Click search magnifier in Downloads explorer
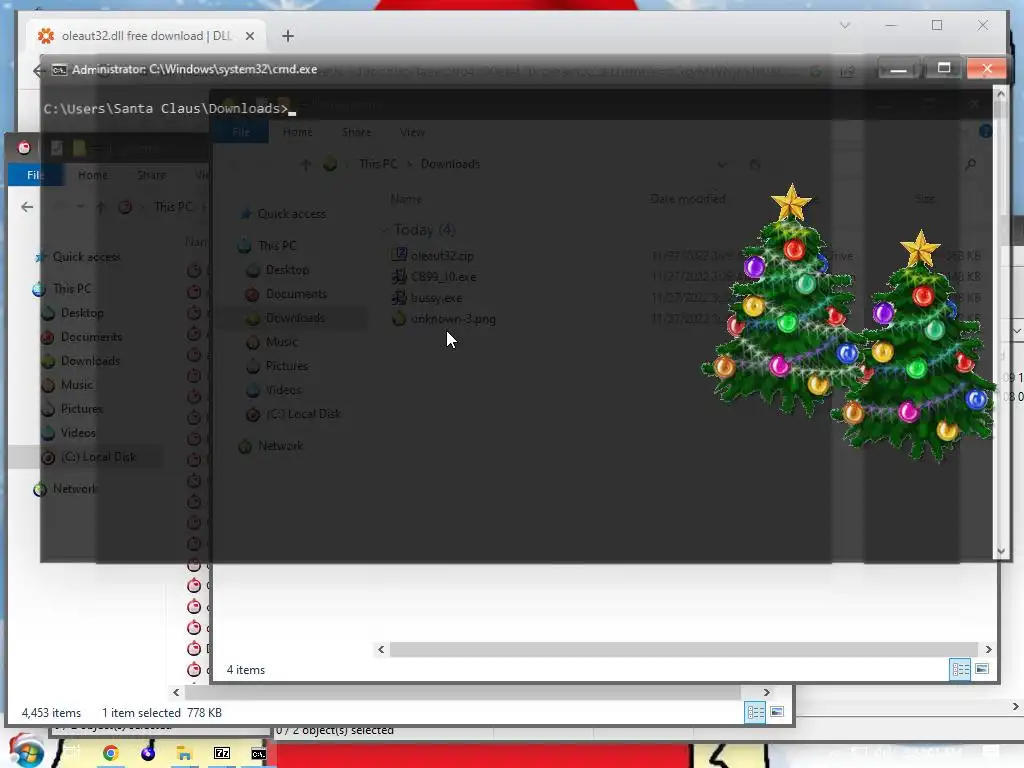The height and width of the screenshot is (768, 1024). click(971, 165)
